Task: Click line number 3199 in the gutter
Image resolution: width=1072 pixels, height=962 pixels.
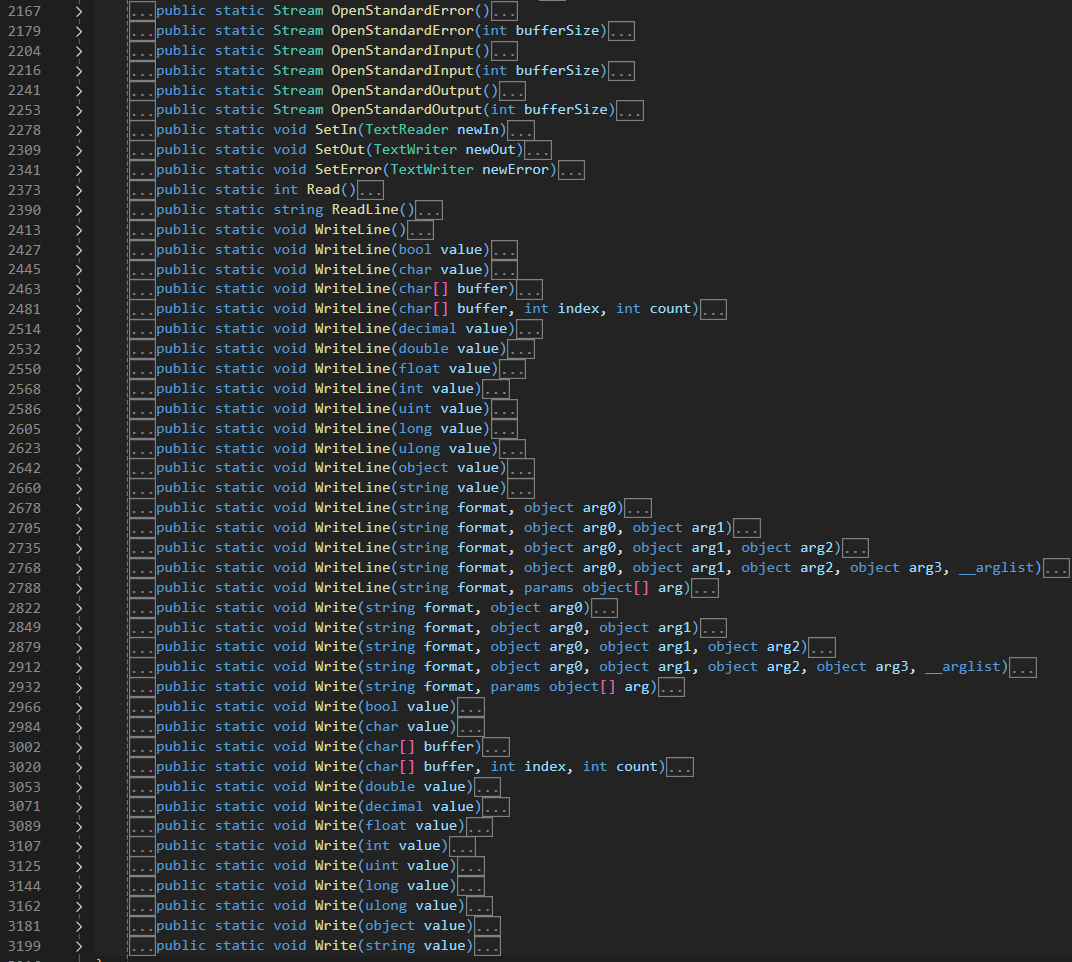Action: click(25, 946)
